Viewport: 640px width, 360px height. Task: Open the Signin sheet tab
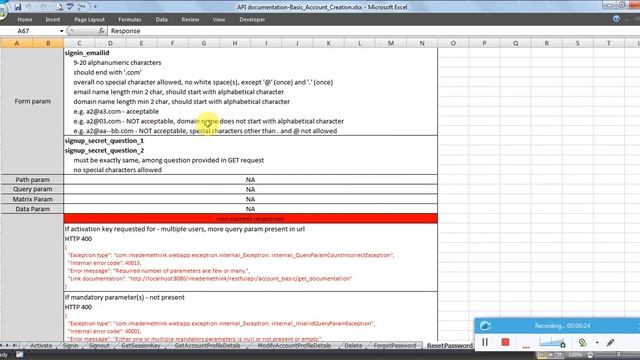(x=70, y=346)
